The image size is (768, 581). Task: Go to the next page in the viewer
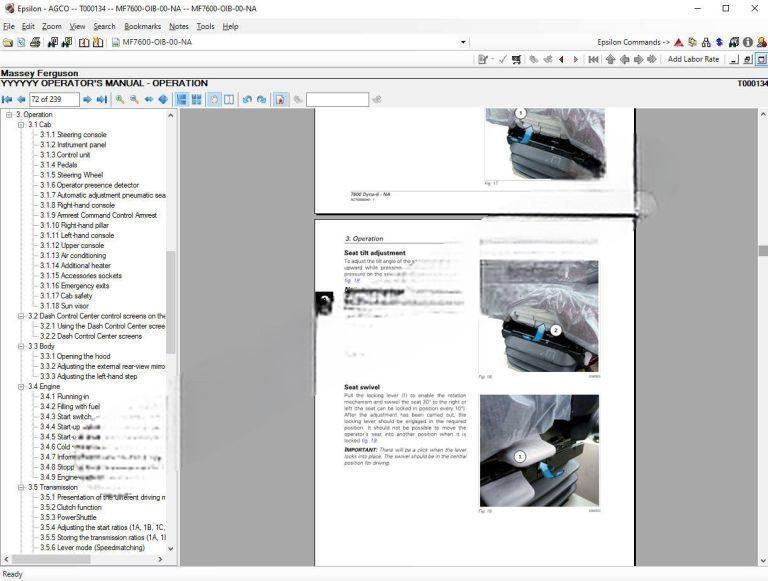(88, 99)
